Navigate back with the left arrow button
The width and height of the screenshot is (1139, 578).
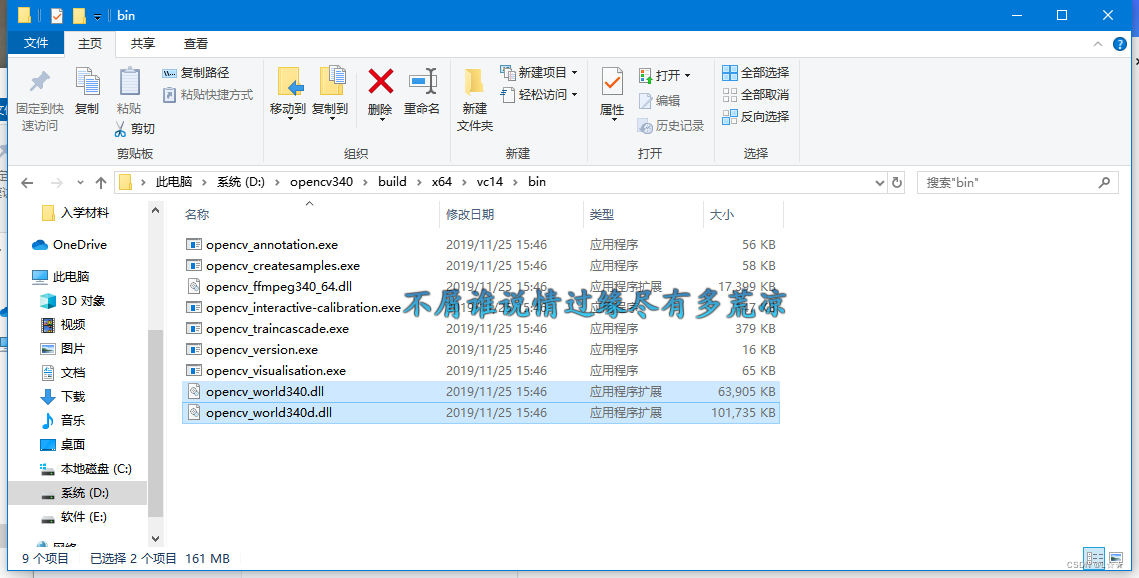27,182
